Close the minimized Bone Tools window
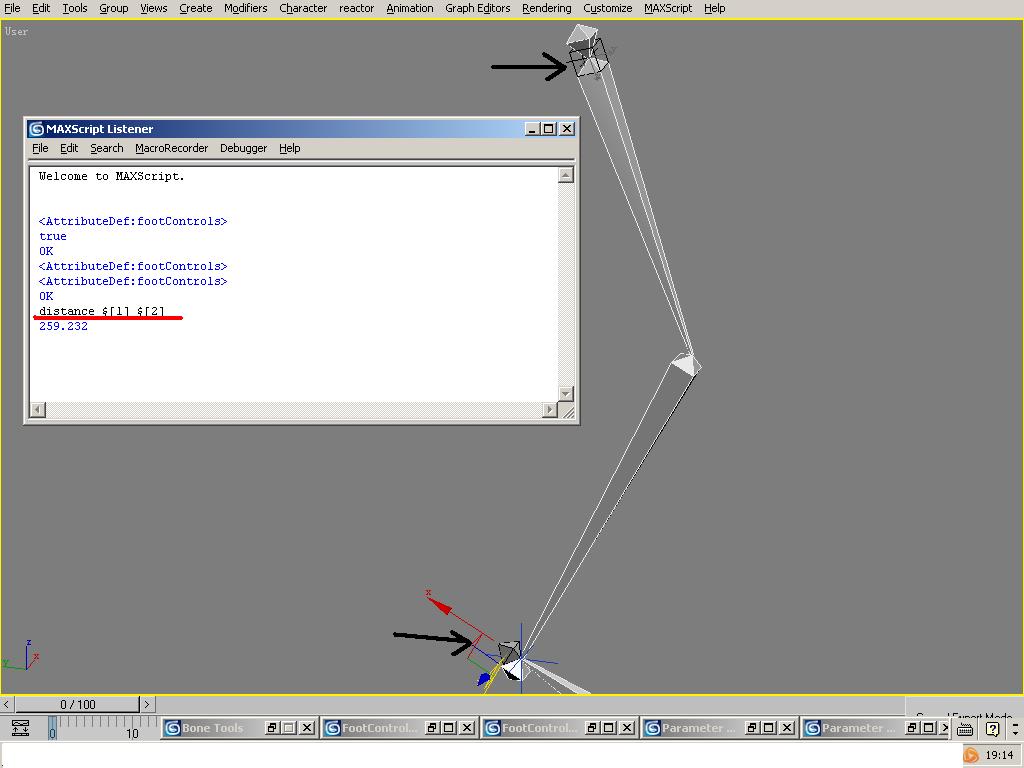 click(x=307, y=728)
